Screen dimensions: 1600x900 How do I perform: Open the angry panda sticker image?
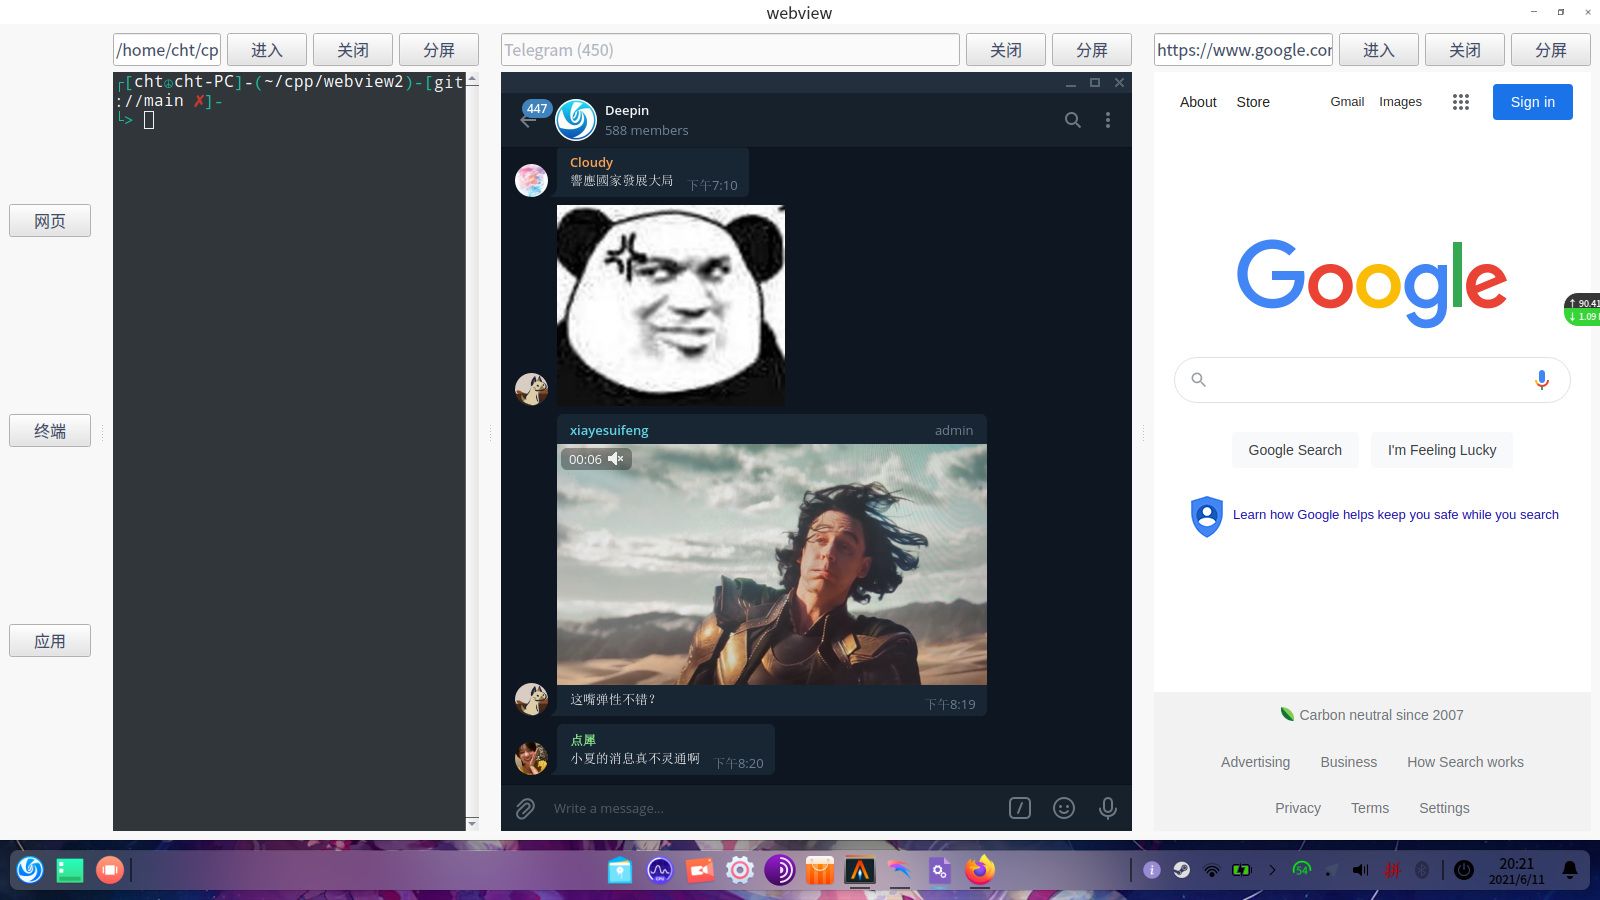(x=671, y=305)
